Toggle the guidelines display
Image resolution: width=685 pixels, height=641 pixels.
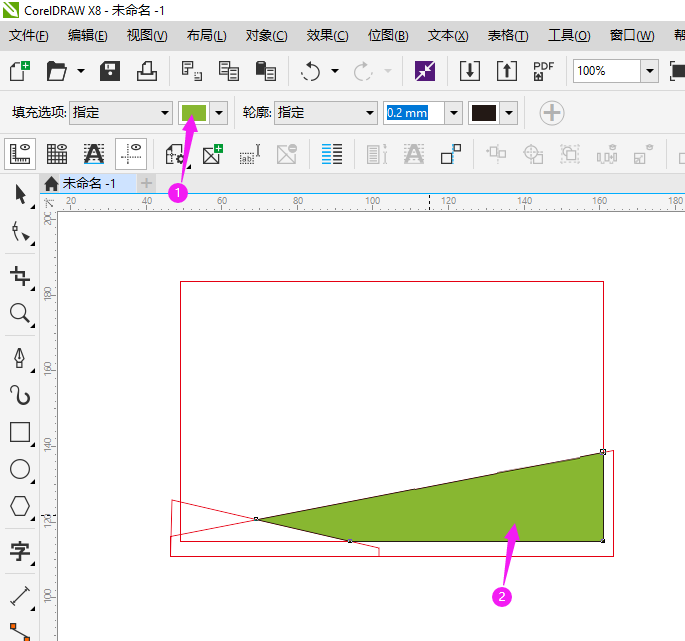(131, 154)
